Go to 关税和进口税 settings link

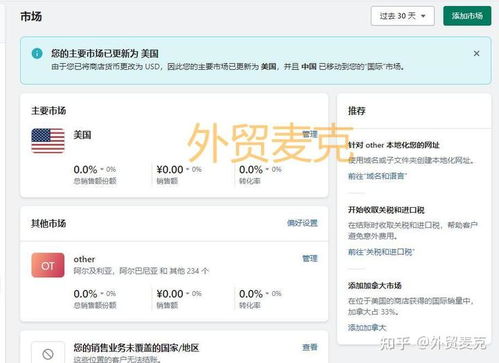click(381, 252)
